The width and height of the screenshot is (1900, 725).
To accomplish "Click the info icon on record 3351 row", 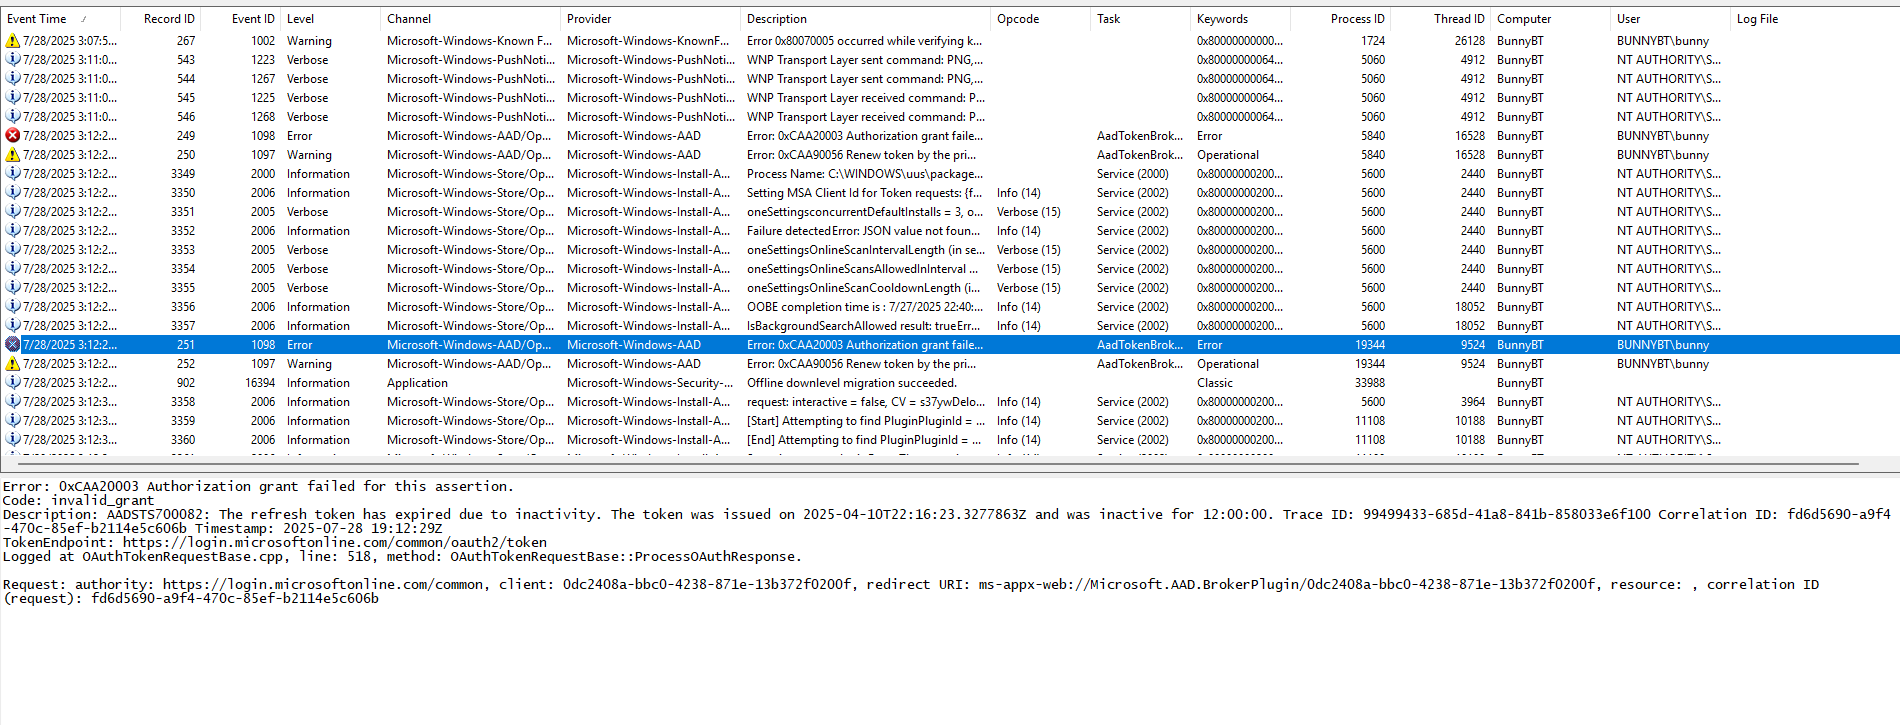I will coord(13,212).
